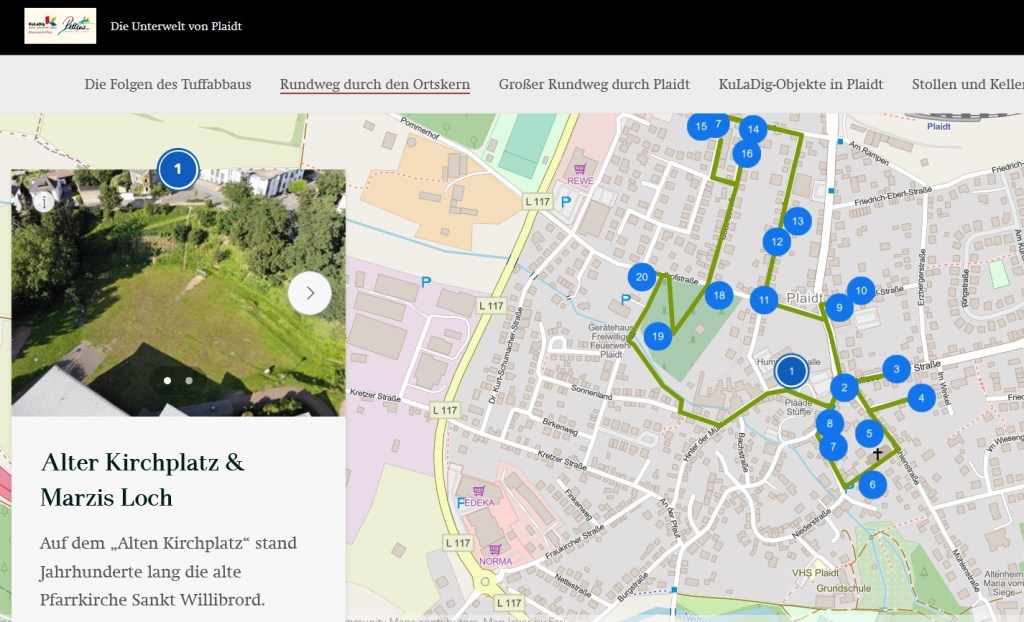The width and height of the screenshot is (1024, 622).
Task: Select map marker number 11
Action: (764, 299)
